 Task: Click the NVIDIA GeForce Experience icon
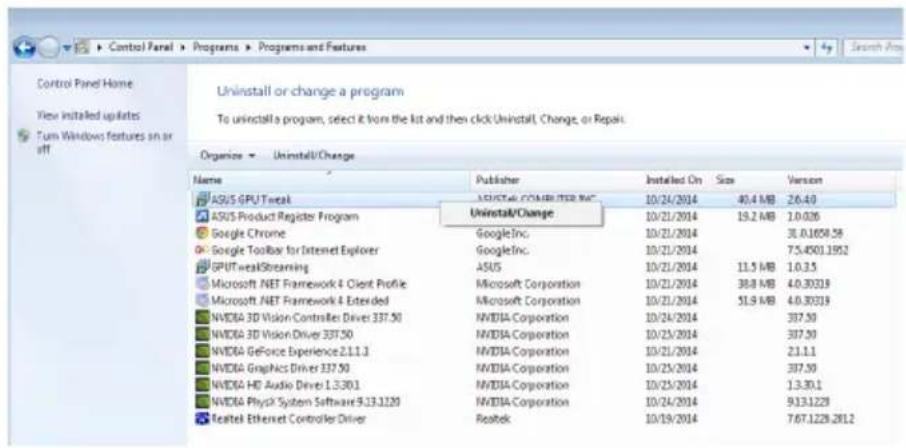pyautogui.click(x=202, y=351)
